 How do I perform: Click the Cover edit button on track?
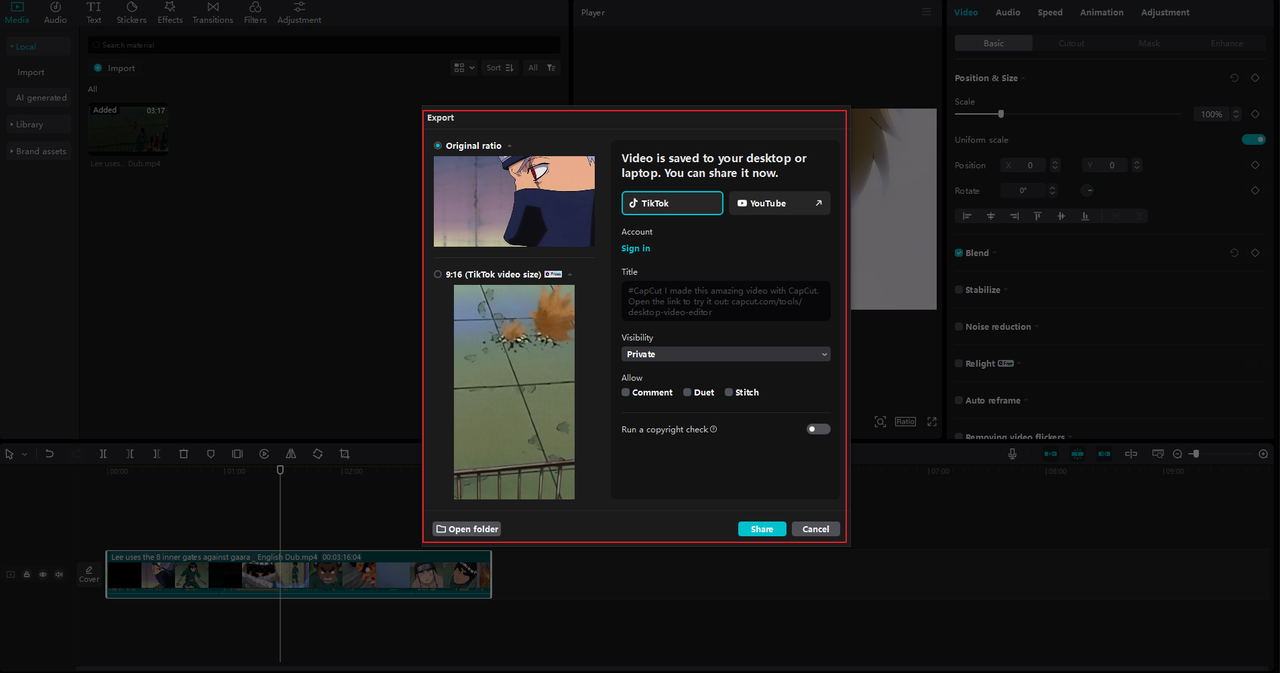[89, 574]
